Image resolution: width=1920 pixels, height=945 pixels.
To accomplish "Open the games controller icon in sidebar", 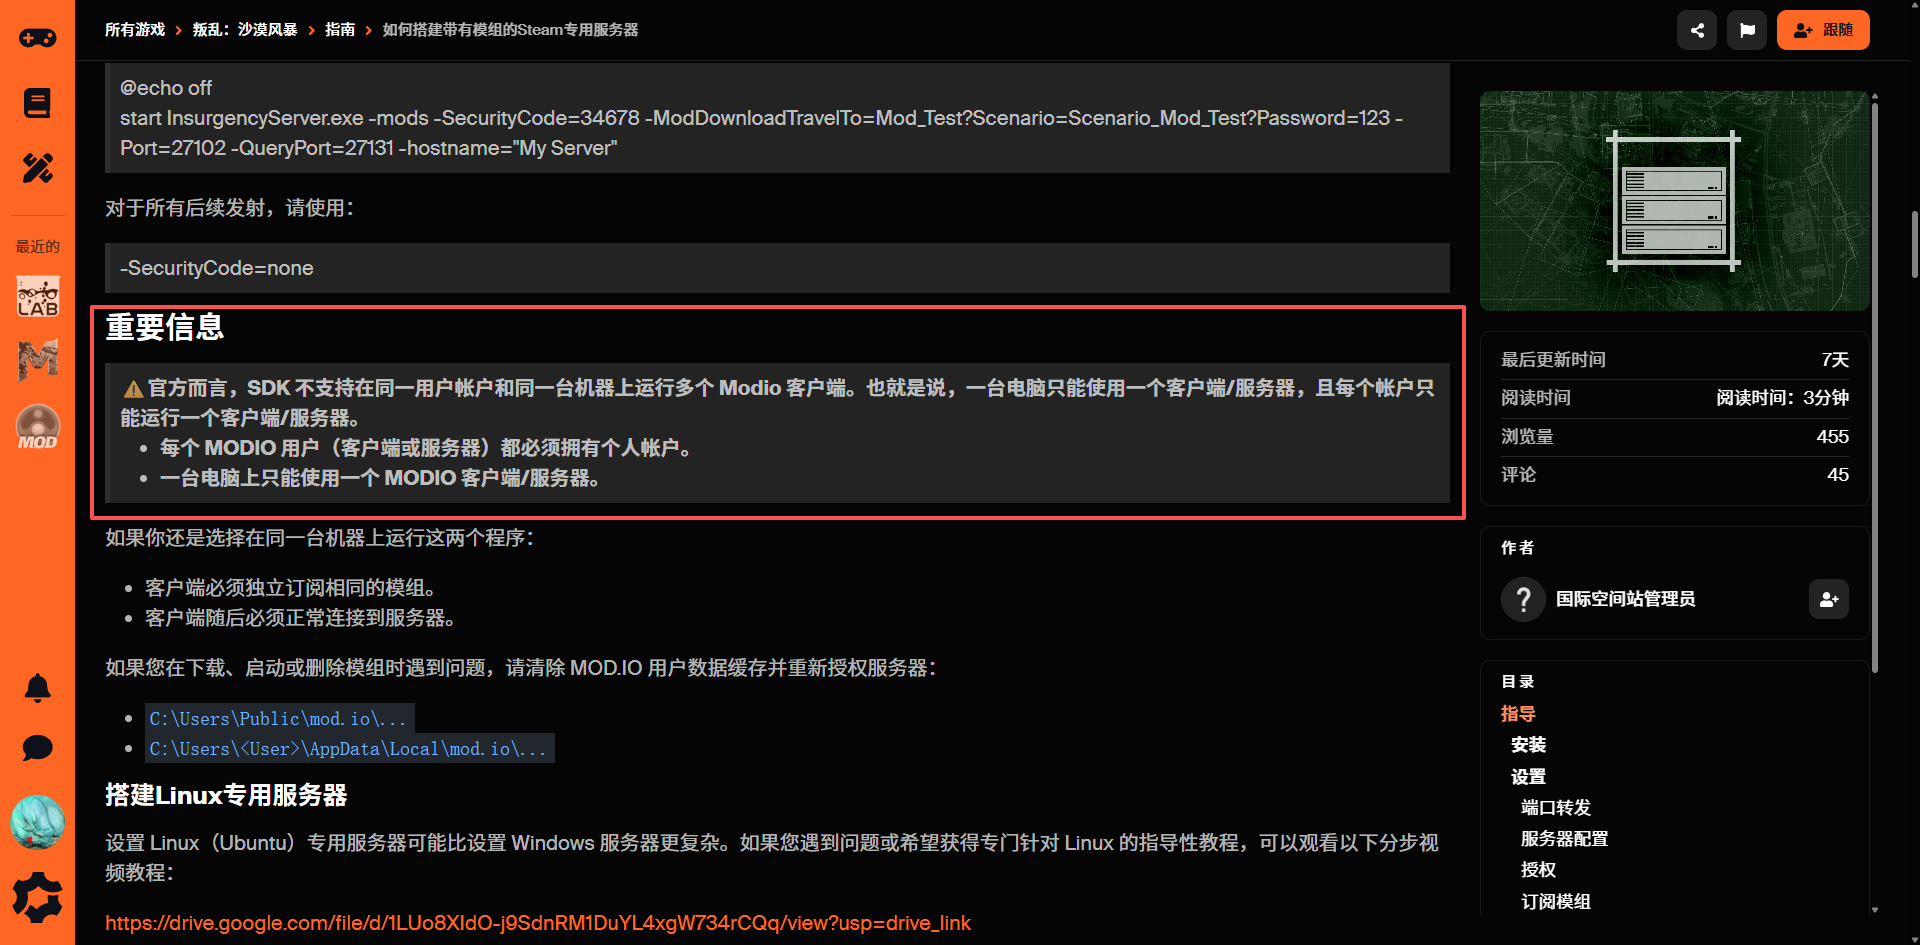I will click(38, 39).
